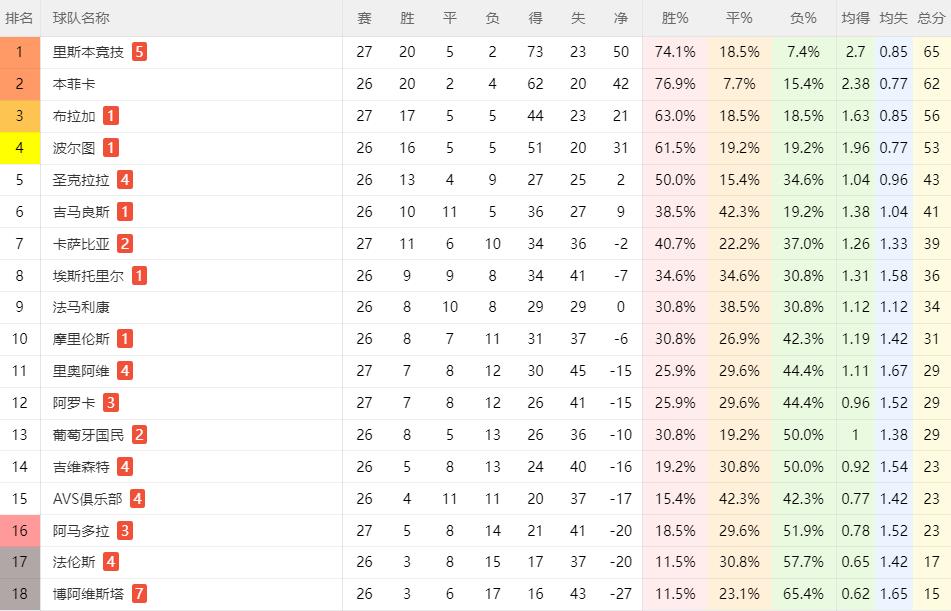Click the red badge 4 beside AVS俱乐部
Viewport: 951px width, 611px height.
(138, 499)
